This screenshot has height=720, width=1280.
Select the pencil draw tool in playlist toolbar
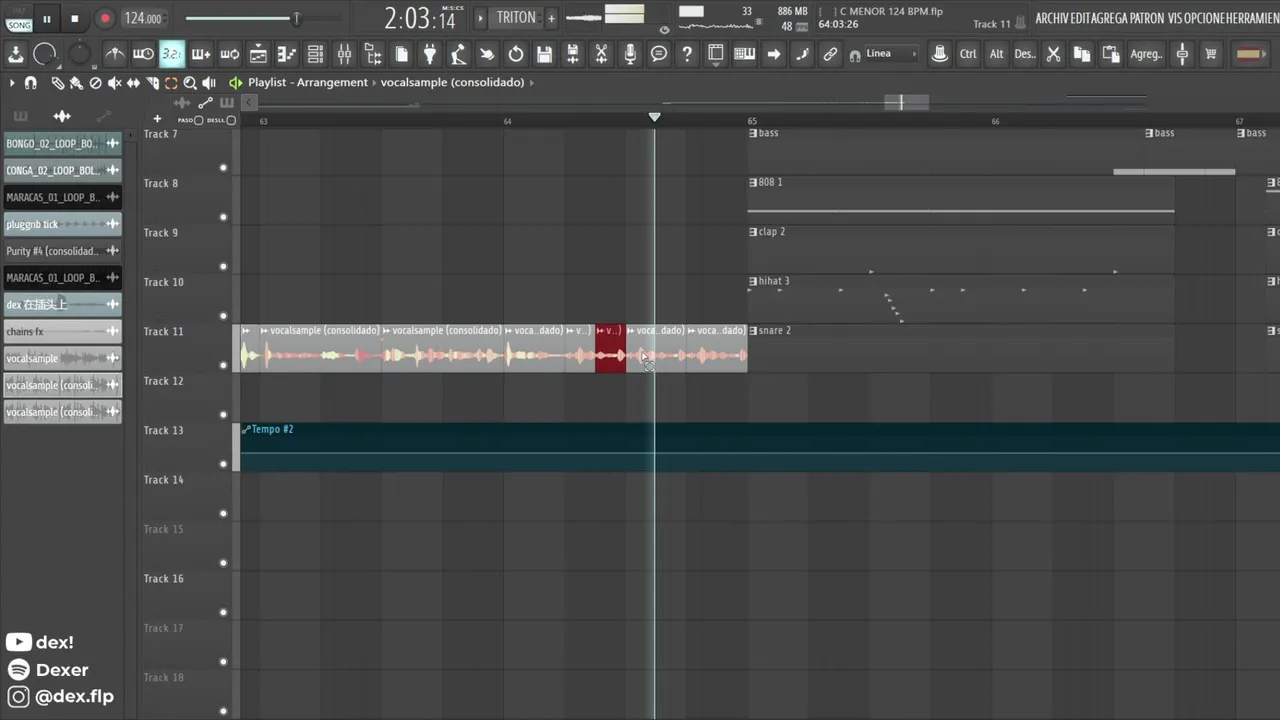click(57, 83)
